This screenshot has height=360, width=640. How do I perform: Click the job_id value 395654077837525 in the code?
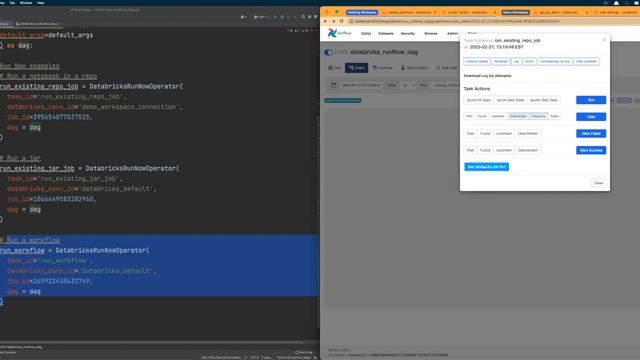point(61,117)
